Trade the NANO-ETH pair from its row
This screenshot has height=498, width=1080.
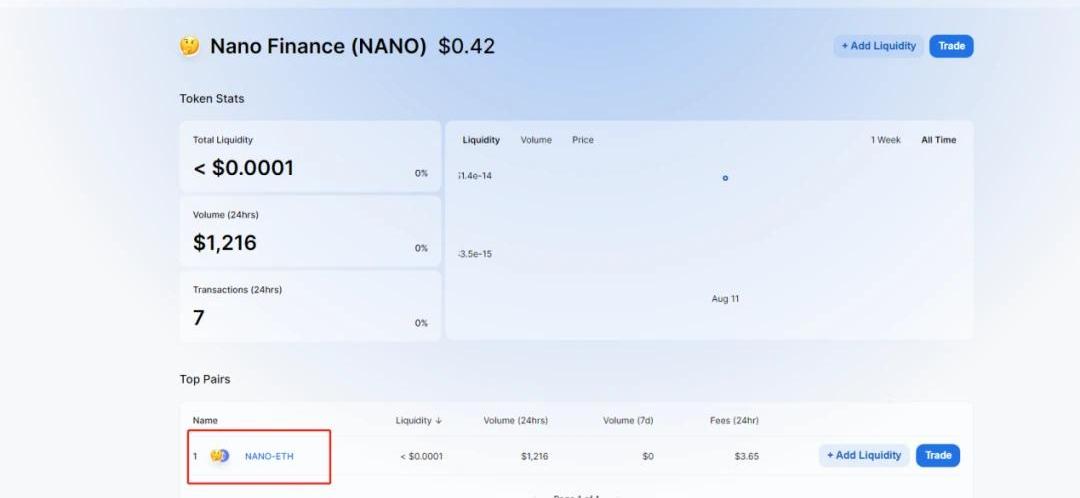click(x=938, y=456)
